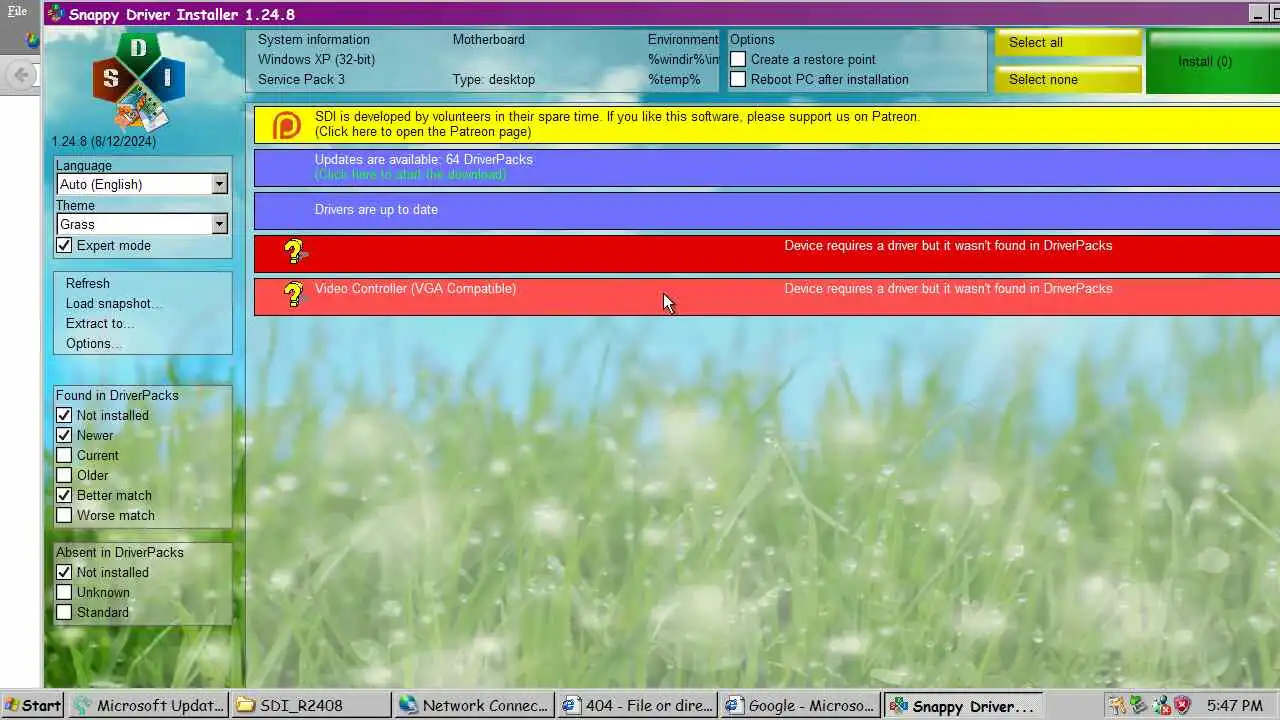The image size is (1280, 720).
Task: Open the Theme dropdown
Action: click(x=142, y=224)
